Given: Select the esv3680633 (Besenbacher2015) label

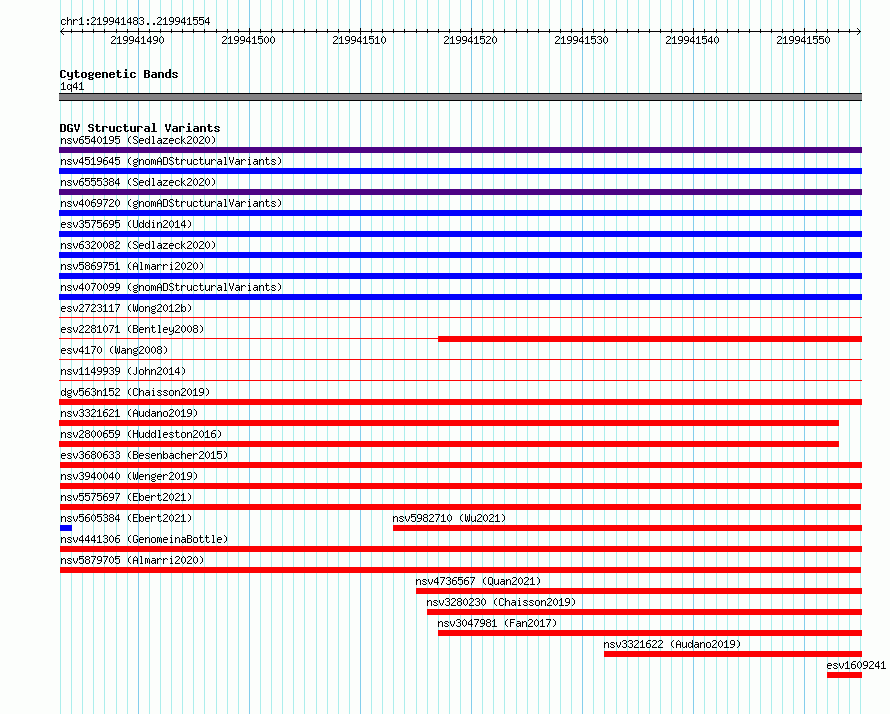Looking at the screenshot, I should (x=144, y=455).
